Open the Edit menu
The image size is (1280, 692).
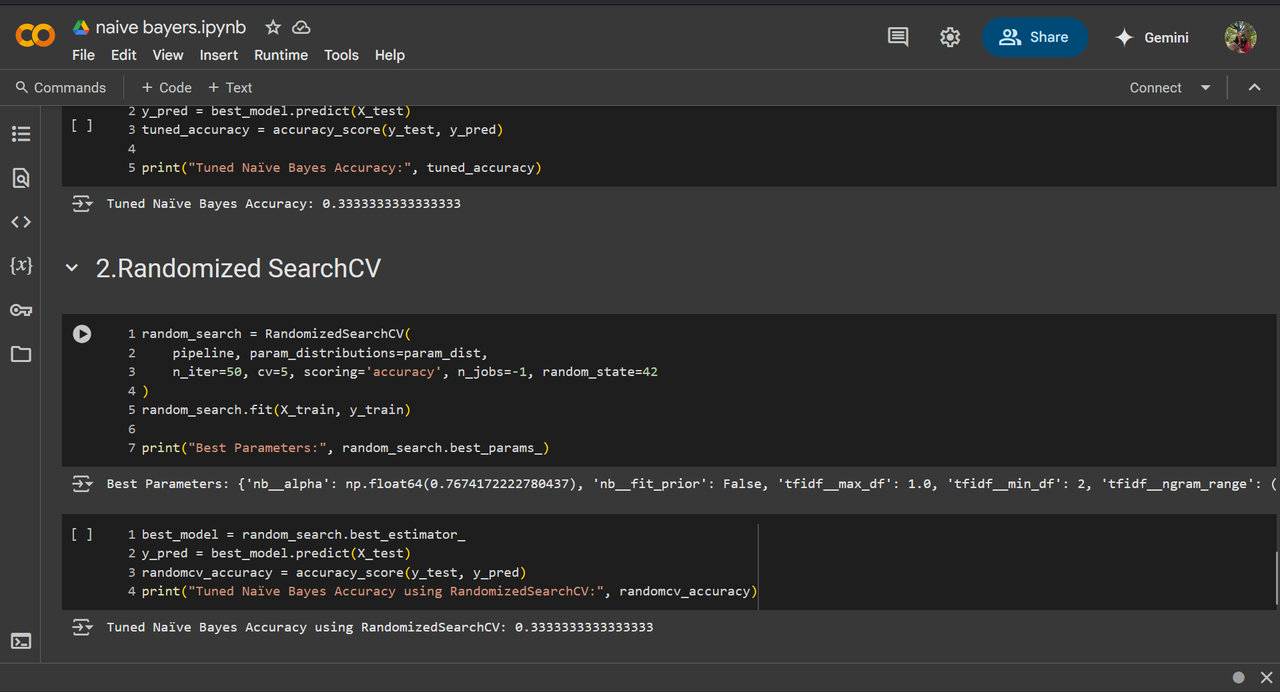(124, 55)
